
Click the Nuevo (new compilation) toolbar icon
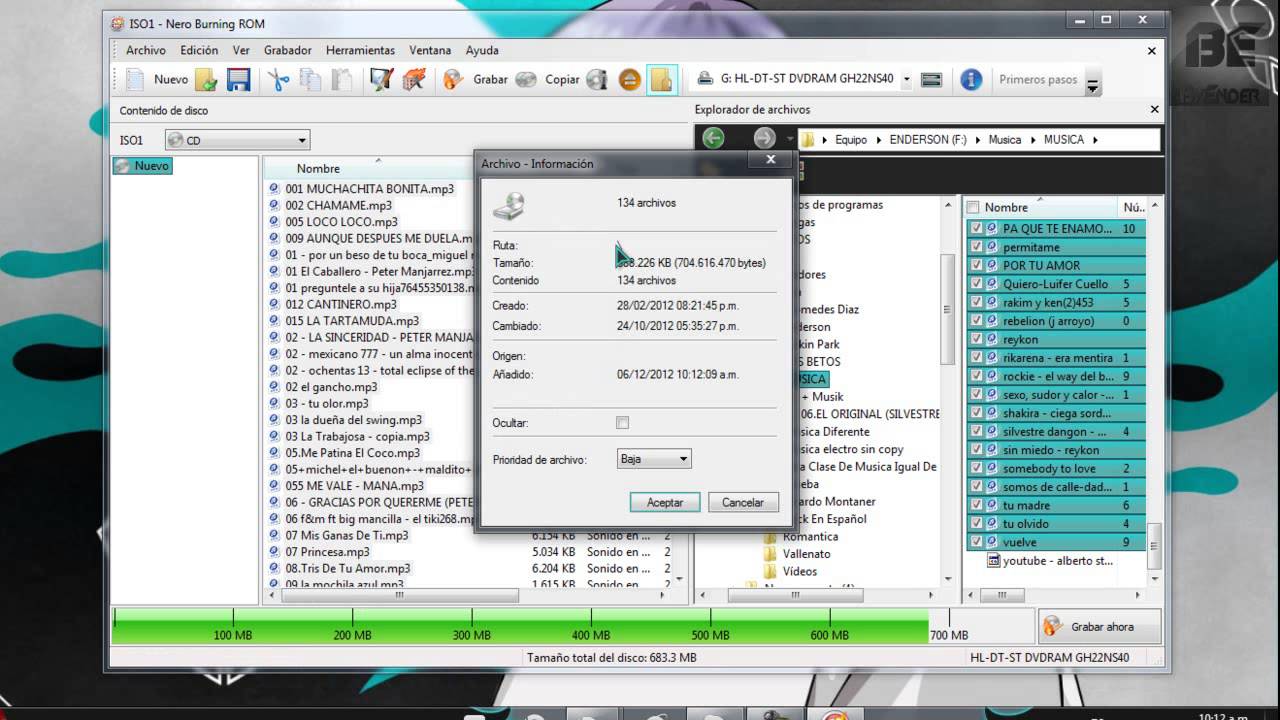click(x=135, y=79)
